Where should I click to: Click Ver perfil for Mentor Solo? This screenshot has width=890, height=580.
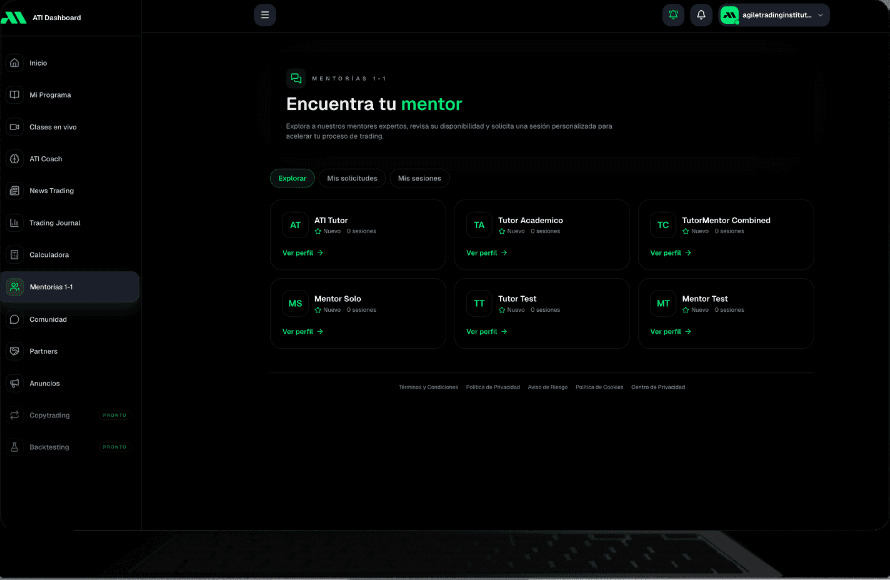[x=303, y=331]
